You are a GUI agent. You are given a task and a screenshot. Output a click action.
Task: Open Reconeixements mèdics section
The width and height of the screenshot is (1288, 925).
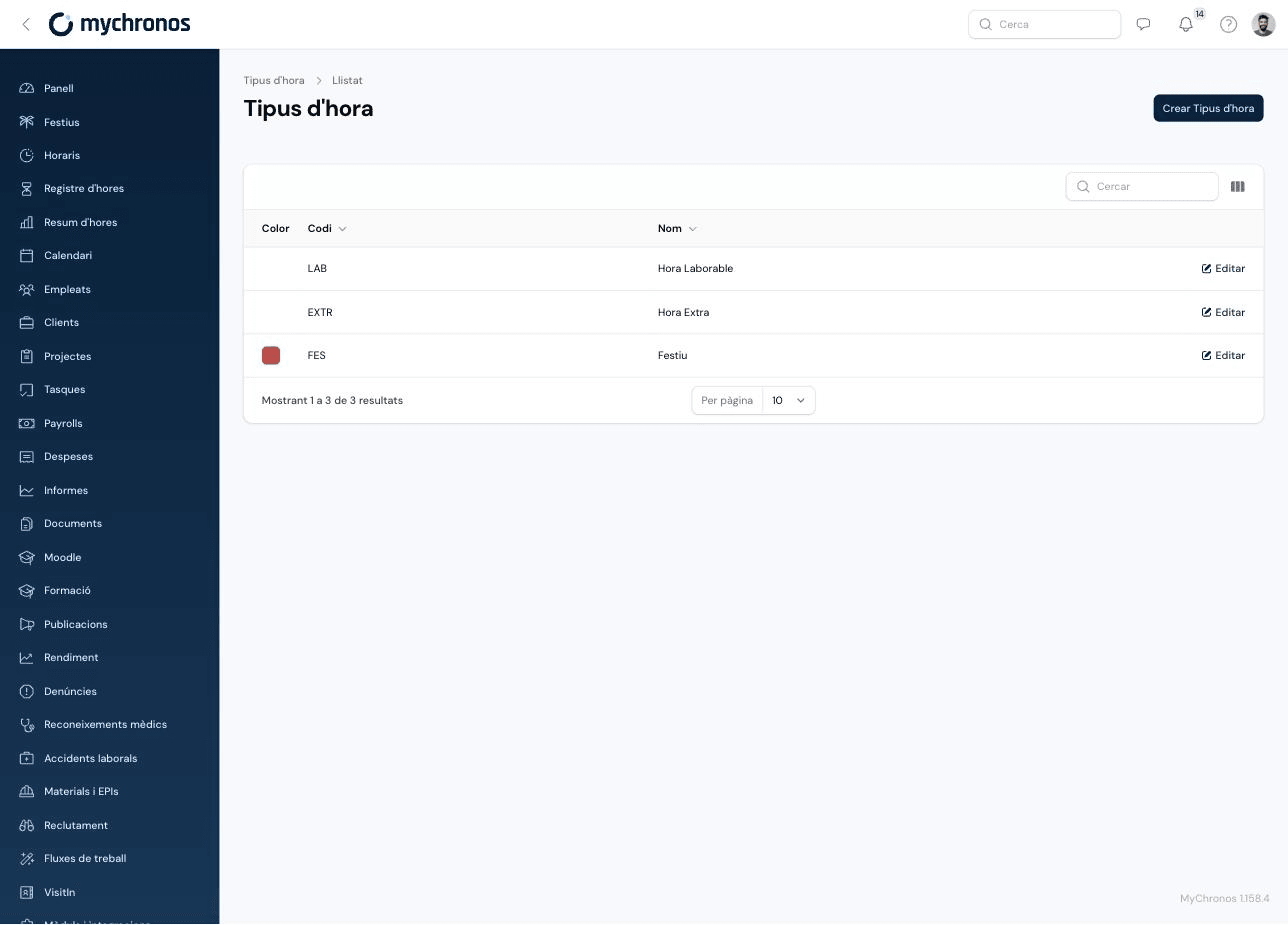105,725
